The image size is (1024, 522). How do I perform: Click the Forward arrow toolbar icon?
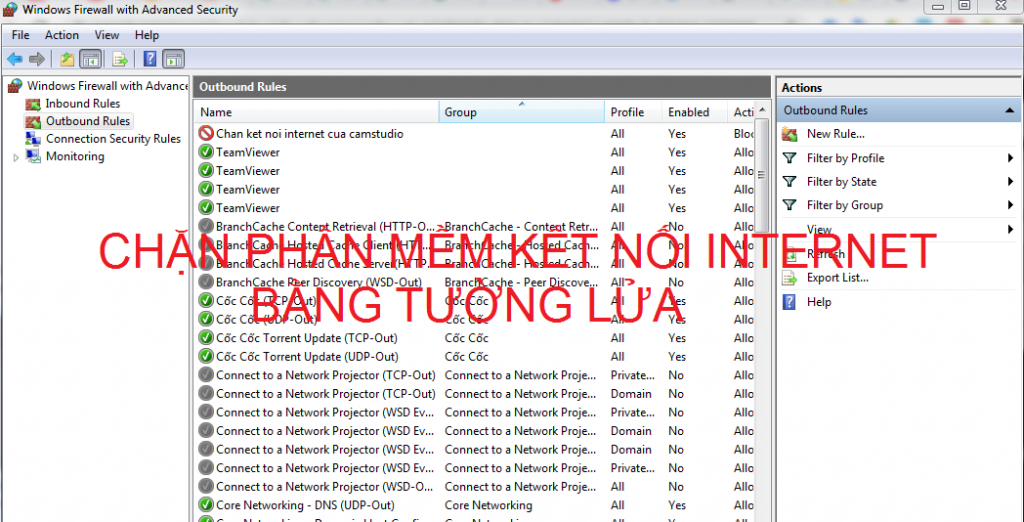click(x=37, y=59)
